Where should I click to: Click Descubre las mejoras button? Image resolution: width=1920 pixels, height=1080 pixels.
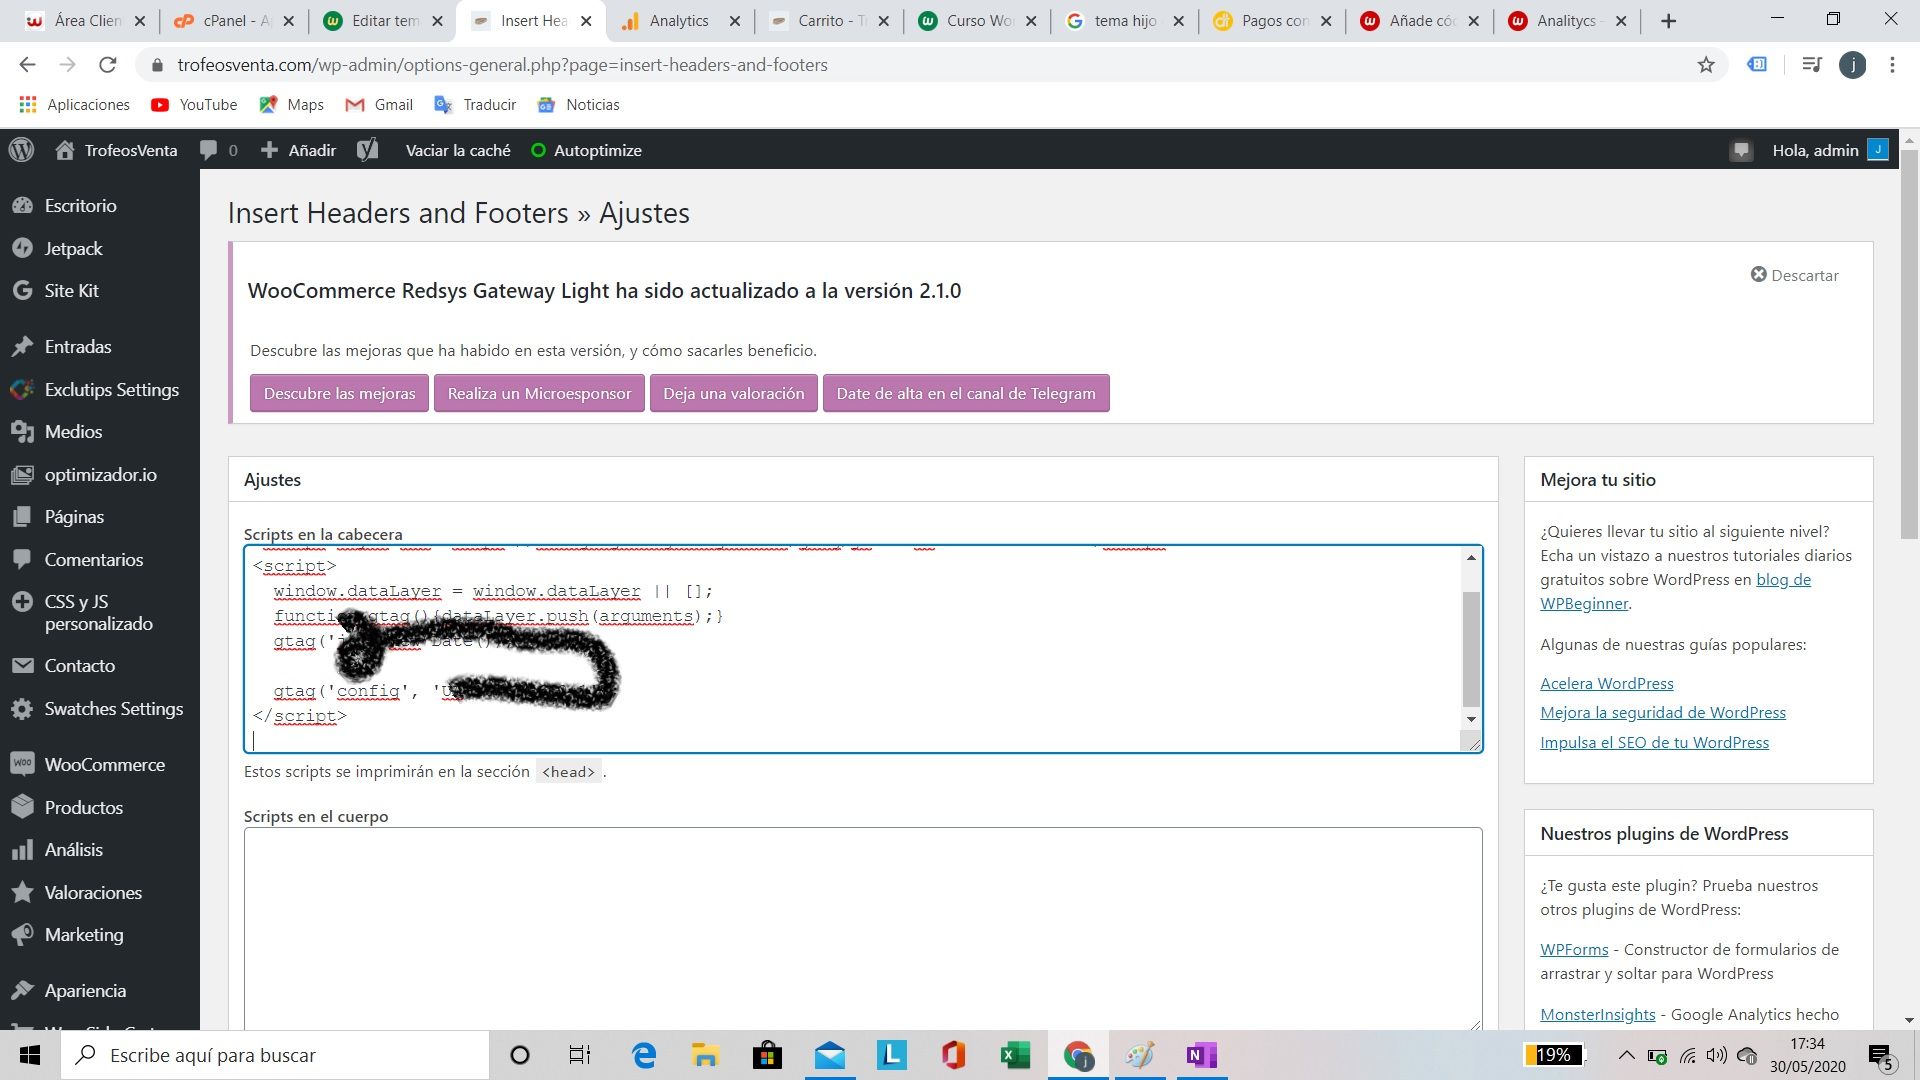[339, 393]
